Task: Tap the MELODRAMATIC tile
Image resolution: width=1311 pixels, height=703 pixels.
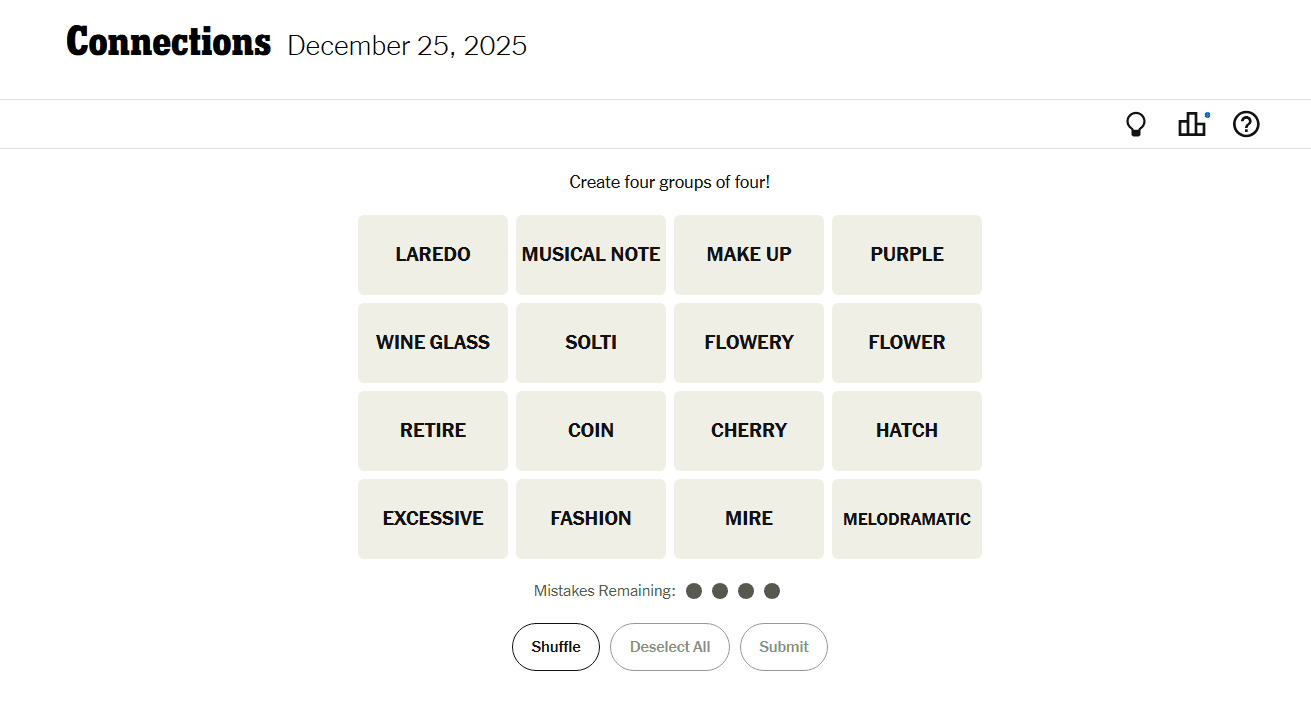Action: coord(907,519)
